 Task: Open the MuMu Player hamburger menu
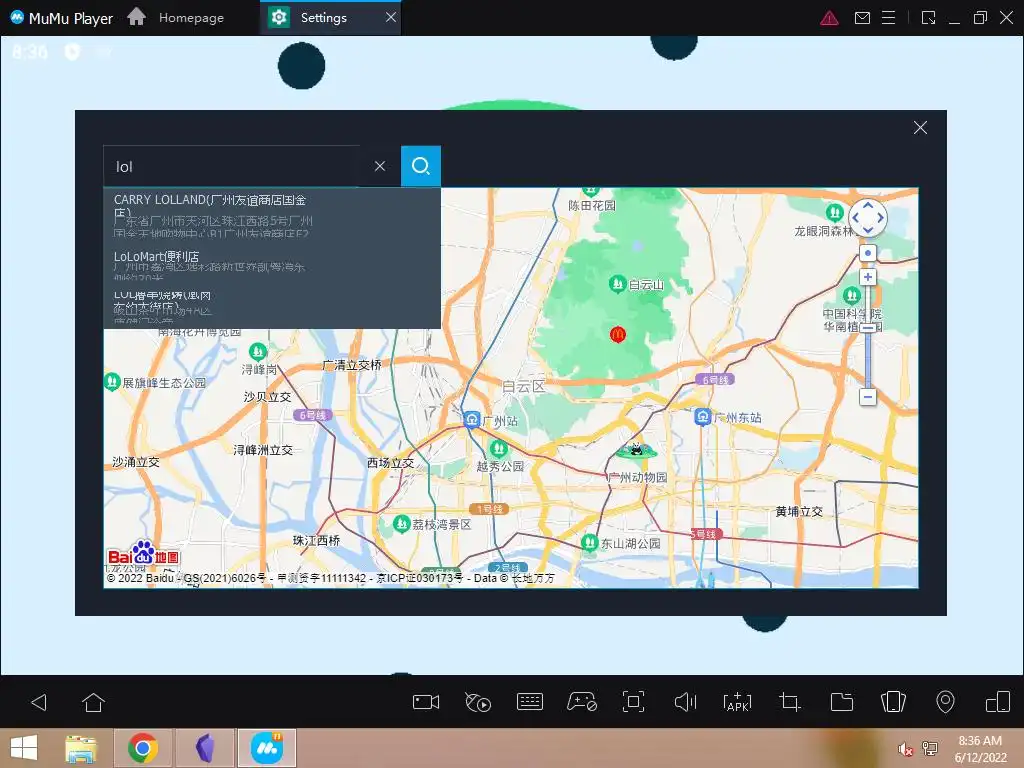click(x=888, y=18)
